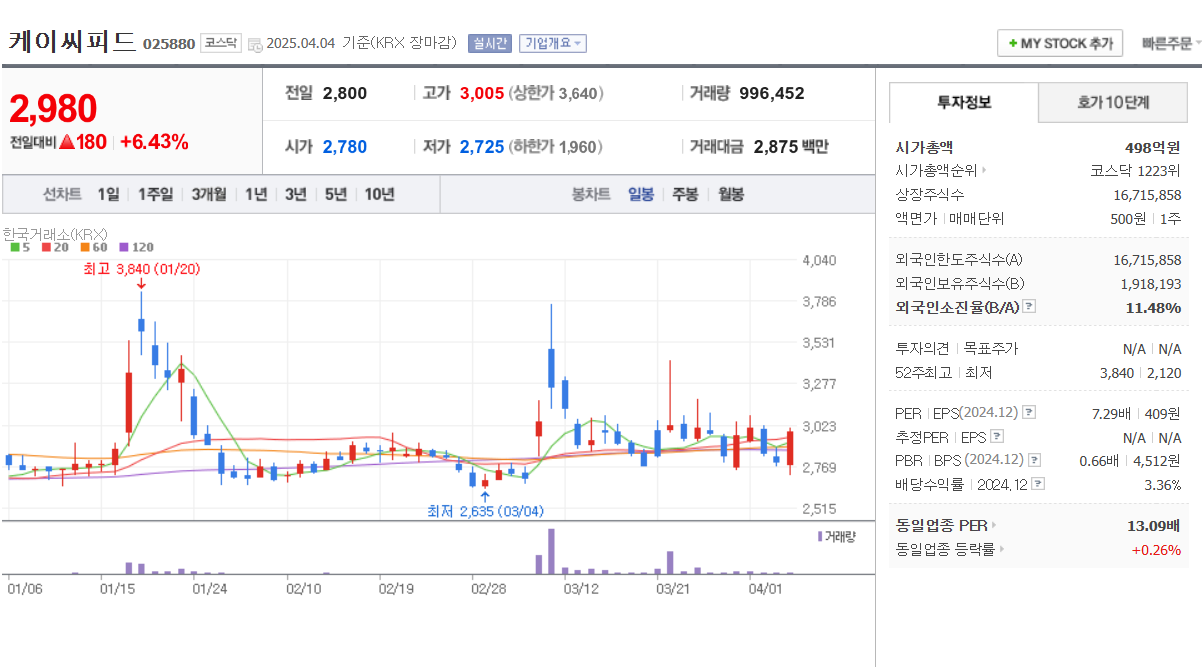
Task: Open help icon beside 추정PER EPS
Action: click(996, 437)
